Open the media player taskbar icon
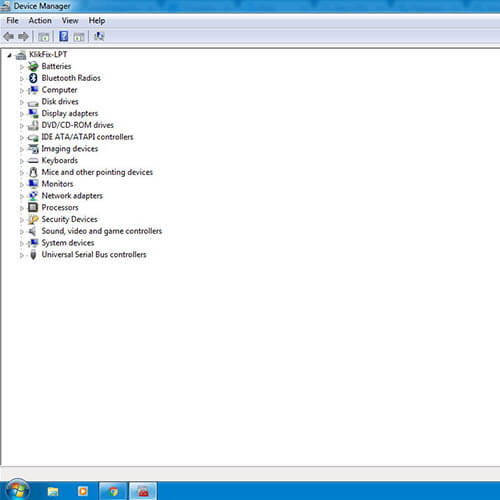 (83, 491)
